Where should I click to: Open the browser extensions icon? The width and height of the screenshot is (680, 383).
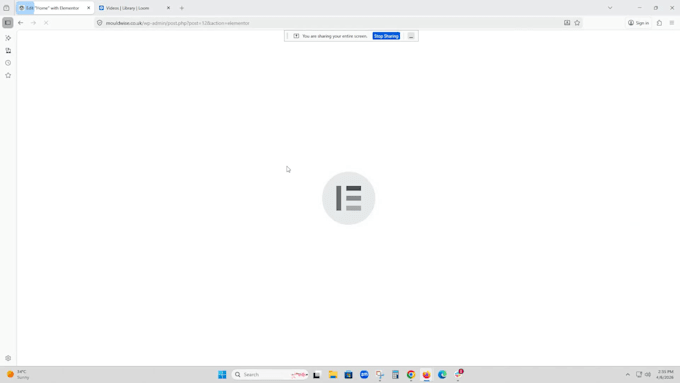659,23
